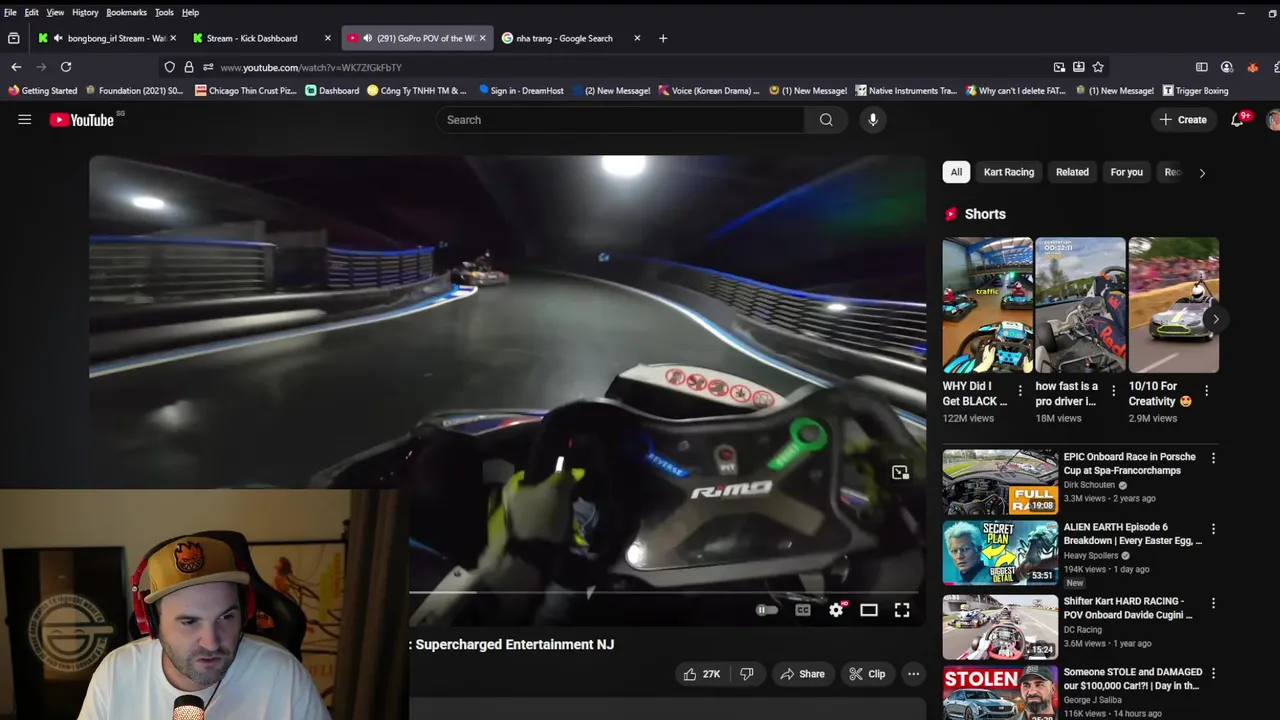The height and width of the screenshot is (720, 1280).
Task: Toggle the autoplay switch
Action: [766, 610]
